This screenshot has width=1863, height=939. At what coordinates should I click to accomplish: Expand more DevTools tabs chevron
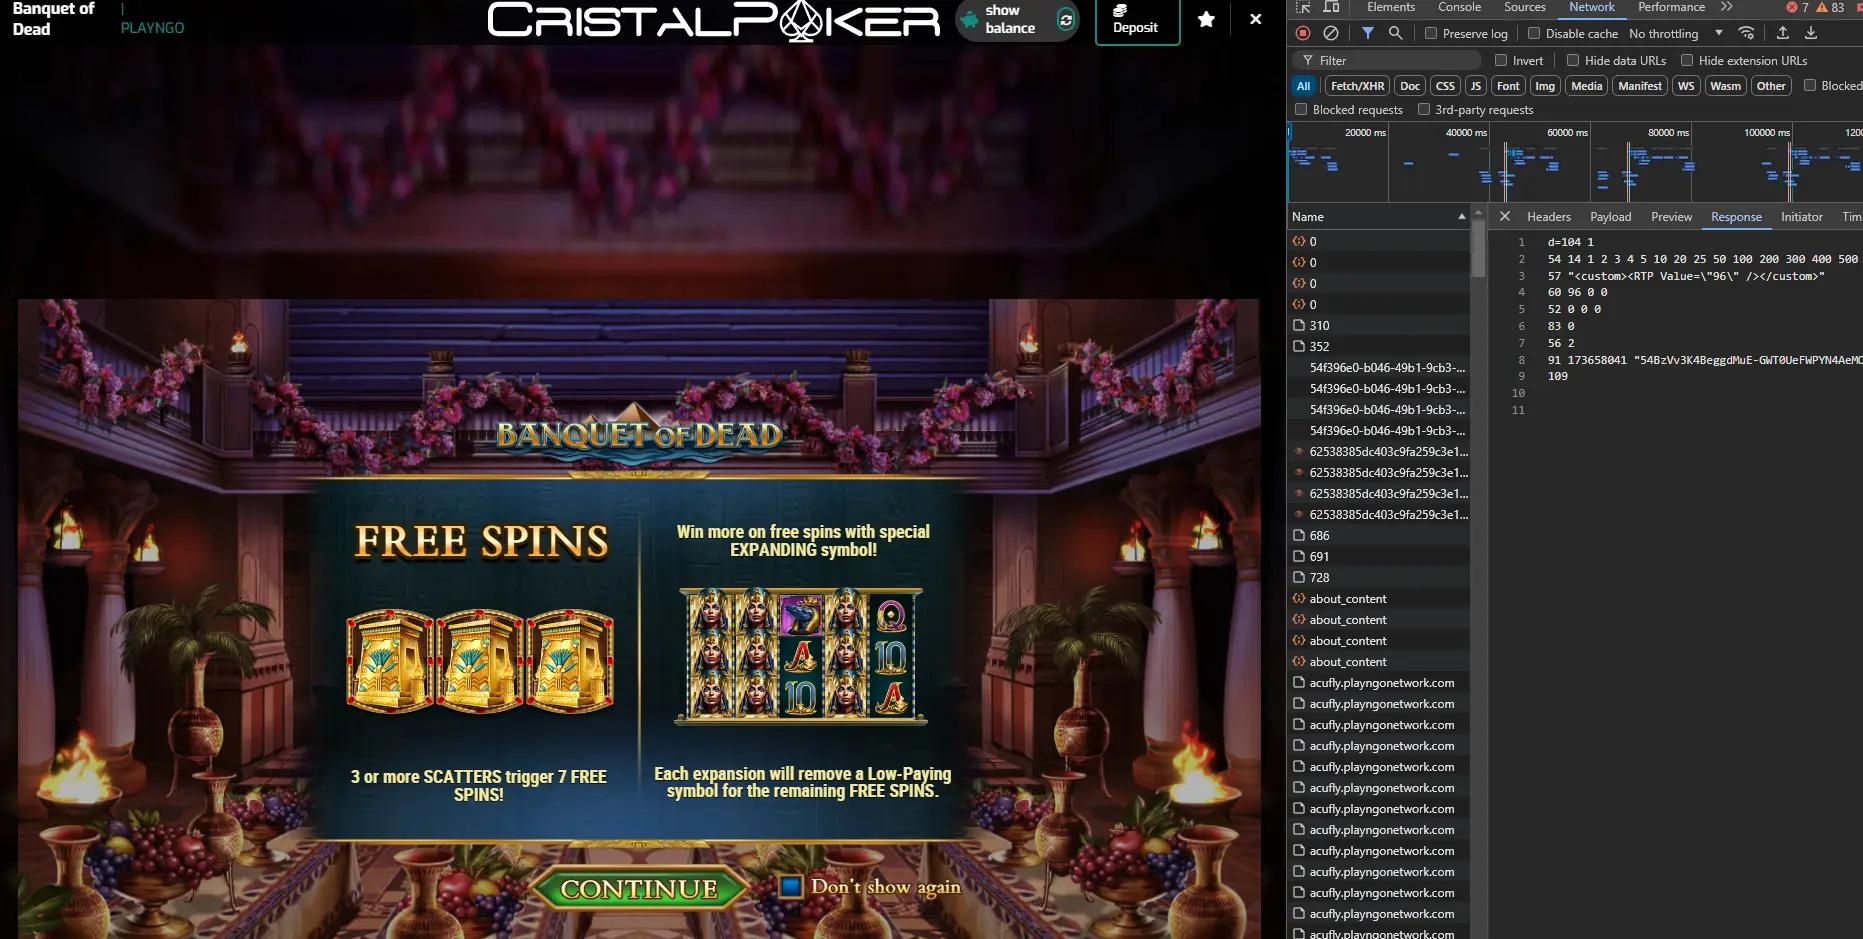coord(1727,7)
